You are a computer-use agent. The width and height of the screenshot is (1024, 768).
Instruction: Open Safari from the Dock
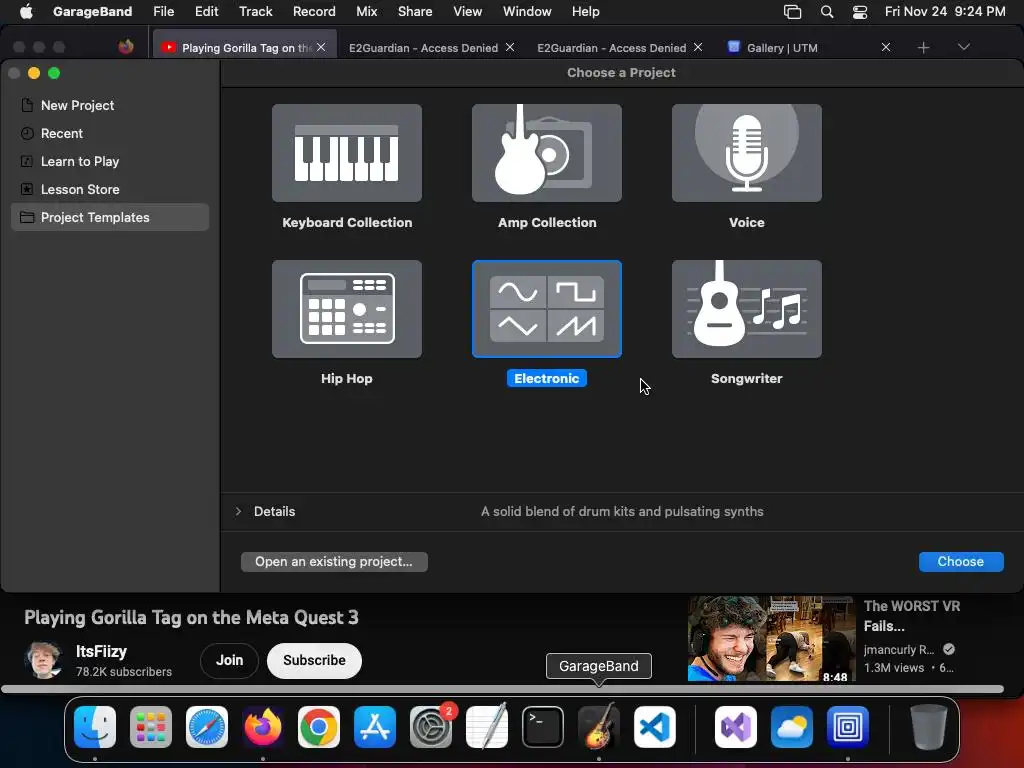pos(207,727)
